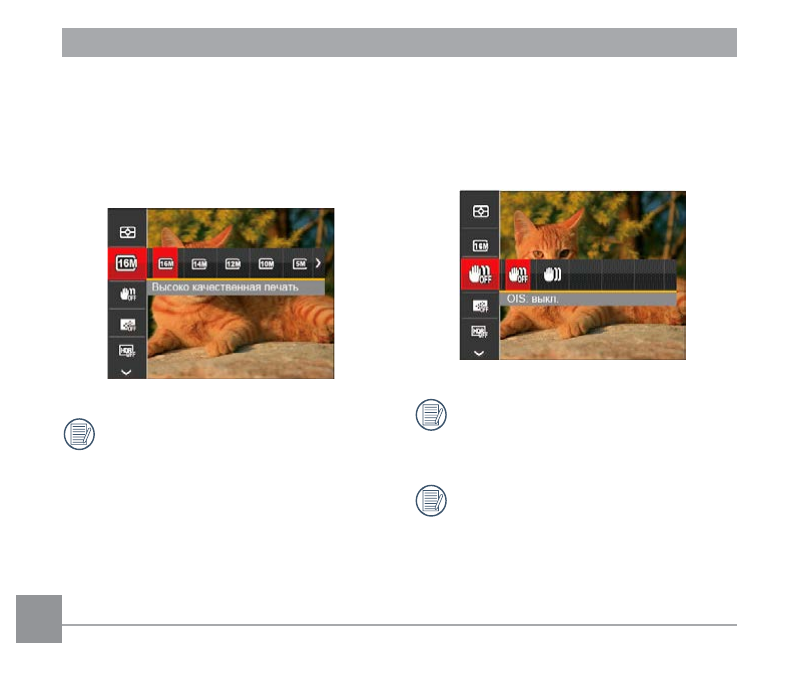This screenshot has width=794, height=680.
Task: Select the highlighted 16M option in the size row
Action: click(166, 263)
